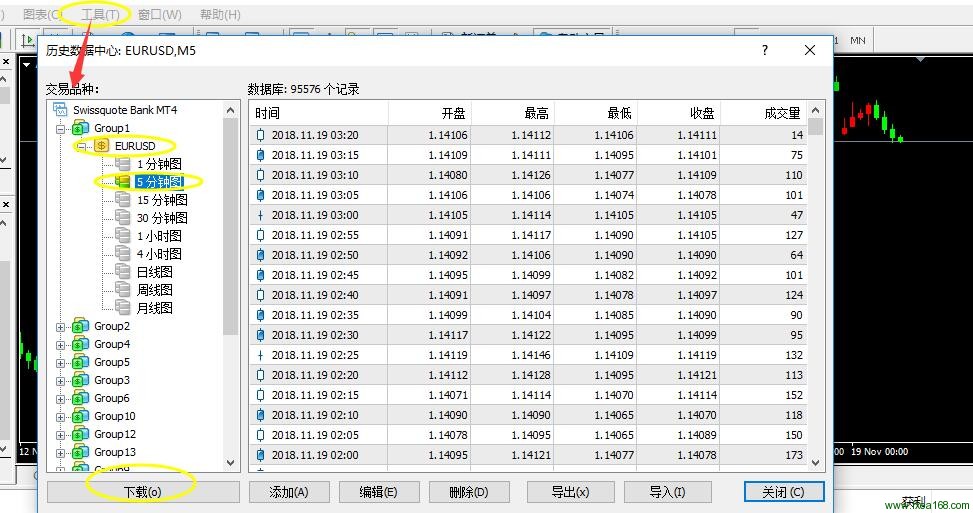Open the 工具(T) menu
Viewport: 973px width, 513px height.
tap(100, 14)
